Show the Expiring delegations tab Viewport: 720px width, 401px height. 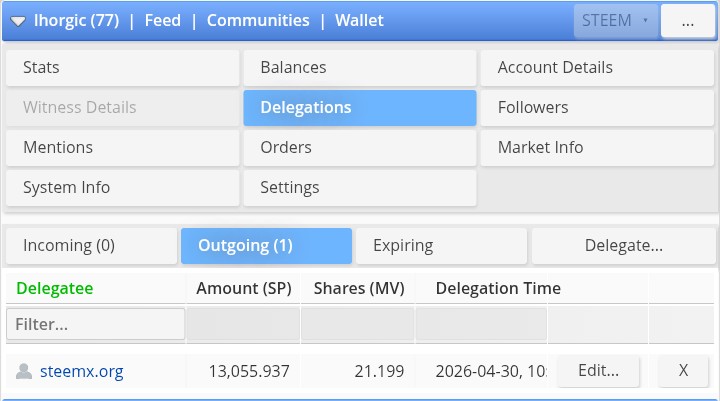pyautogui.click(x=441, y=246)
